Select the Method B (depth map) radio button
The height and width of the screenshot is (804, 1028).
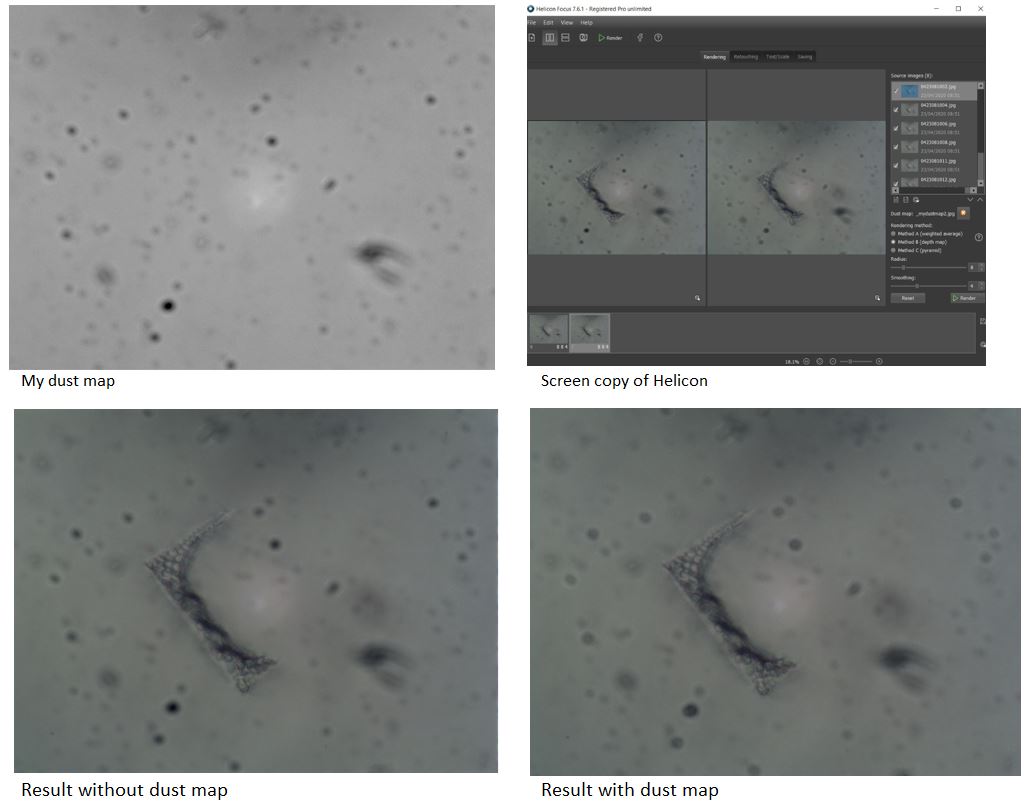[893, 242]
